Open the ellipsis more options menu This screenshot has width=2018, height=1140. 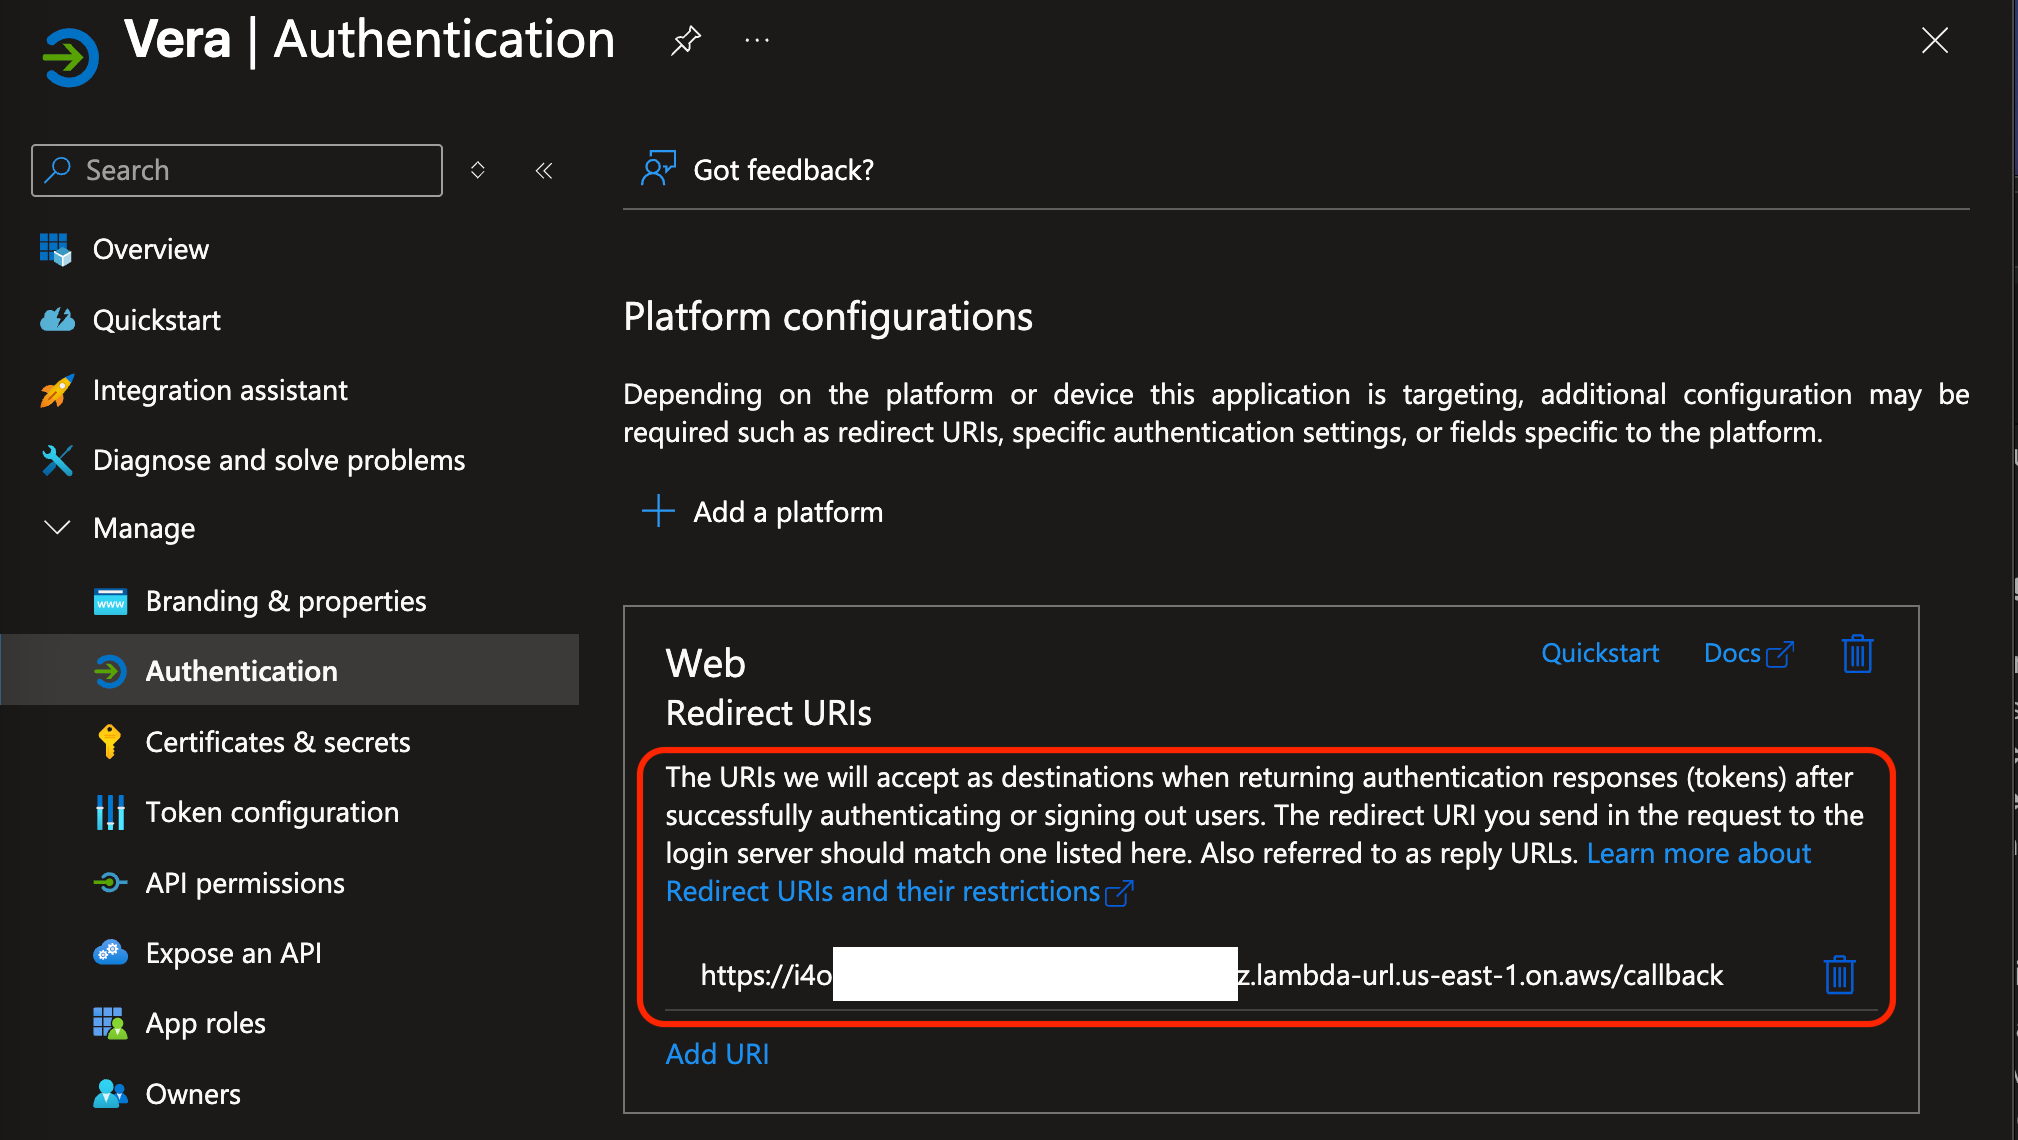[x=757, y=41]
